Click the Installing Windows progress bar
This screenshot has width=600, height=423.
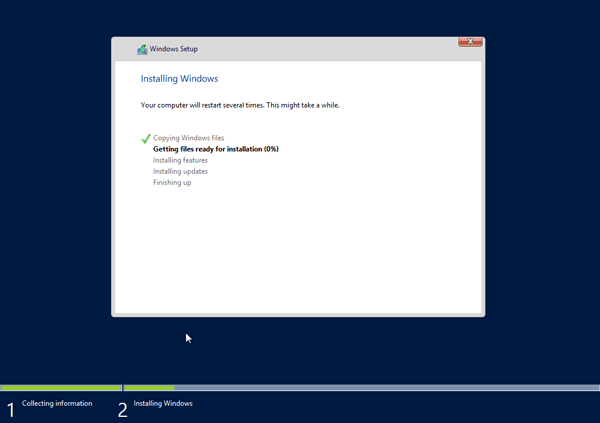click(x=362, y=388)
